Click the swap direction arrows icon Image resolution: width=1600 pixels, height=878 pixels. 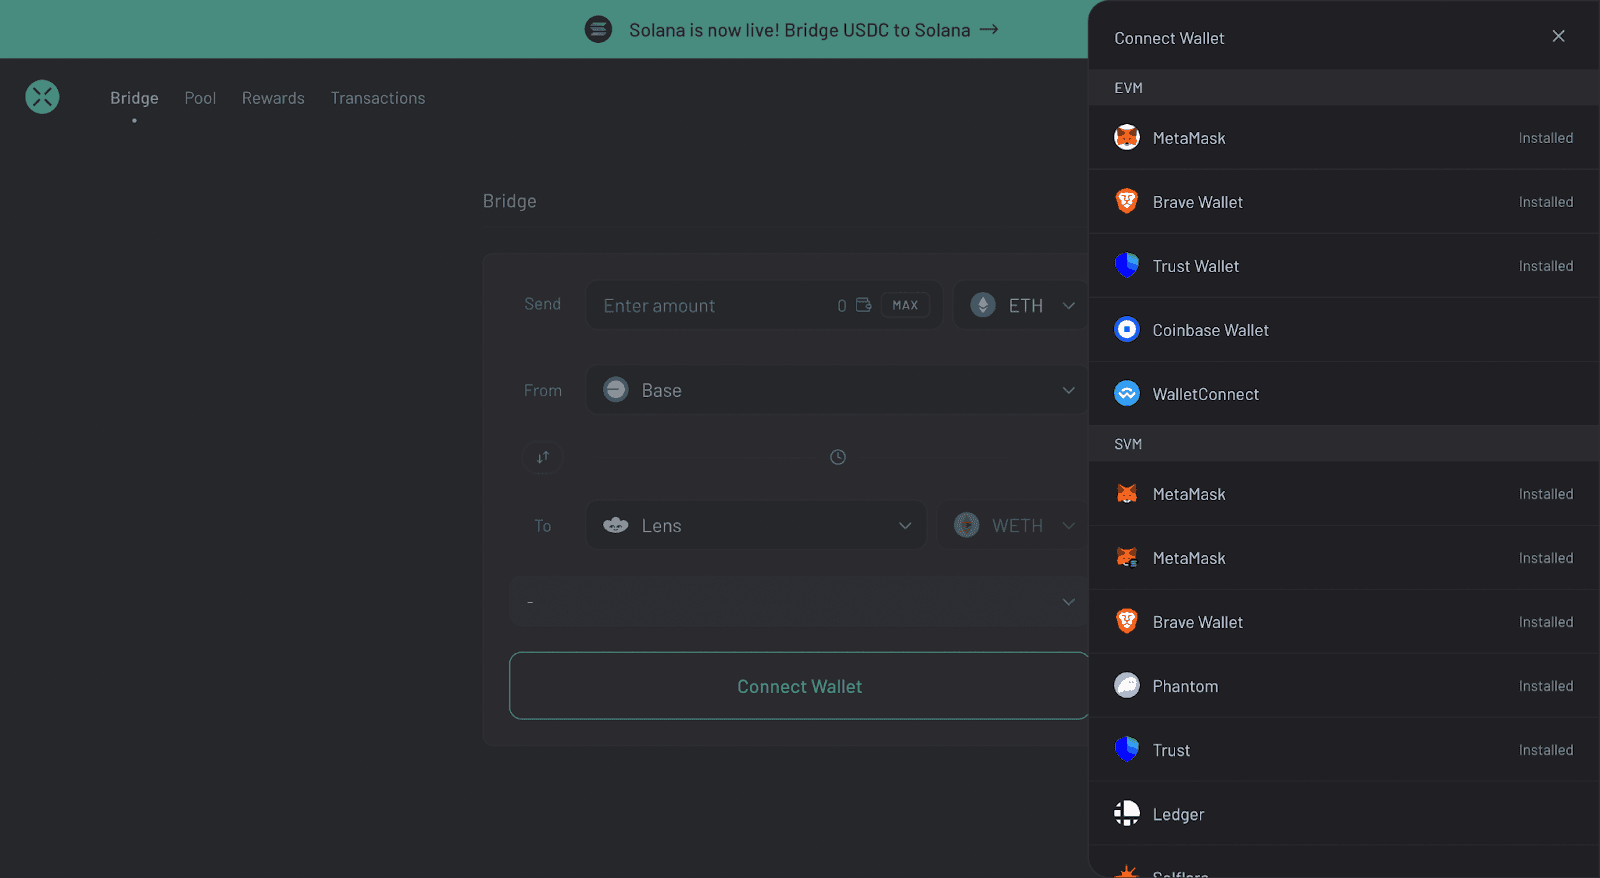click(543, 457)
